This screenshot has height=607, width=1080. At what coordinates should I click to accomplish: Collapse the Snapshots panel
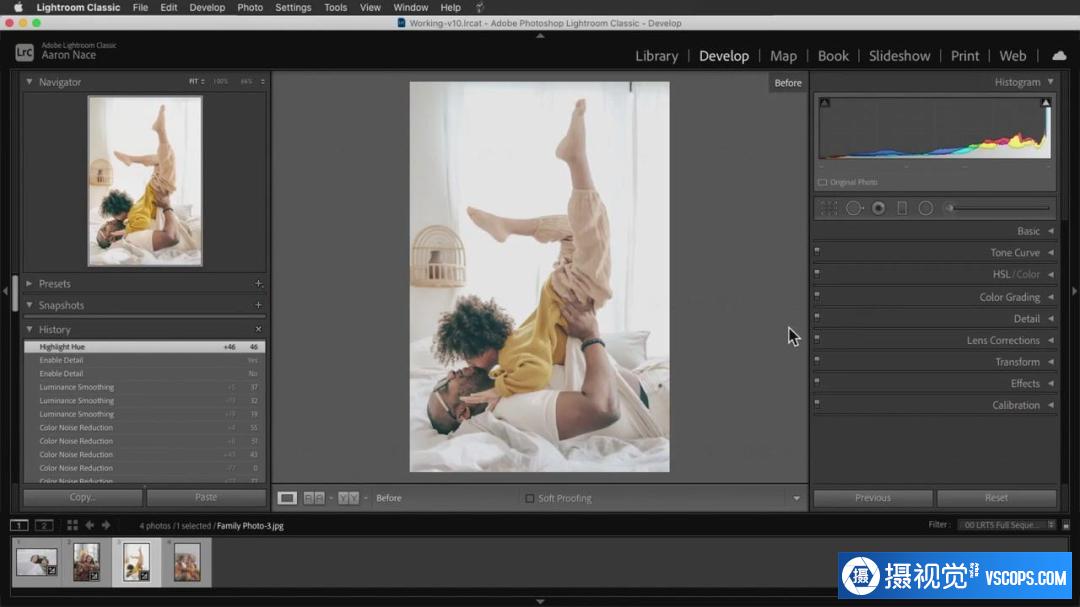click(x=29, y=305)
